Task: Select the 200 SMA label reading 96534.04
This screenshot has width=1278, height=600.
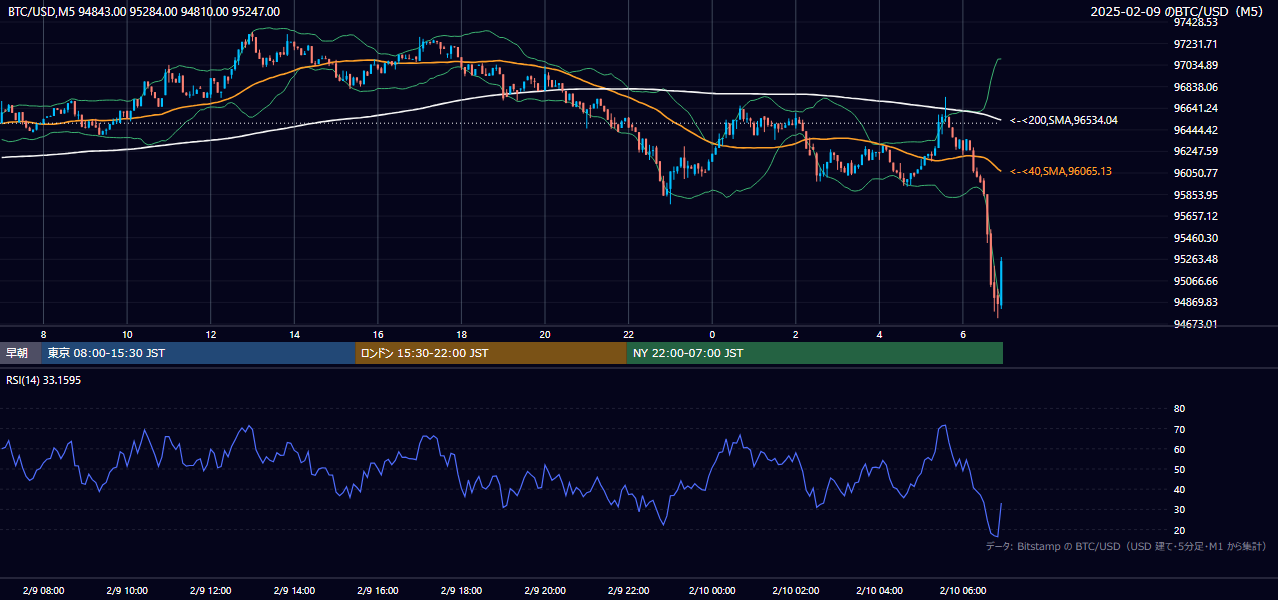Action: click(1063, 120)
